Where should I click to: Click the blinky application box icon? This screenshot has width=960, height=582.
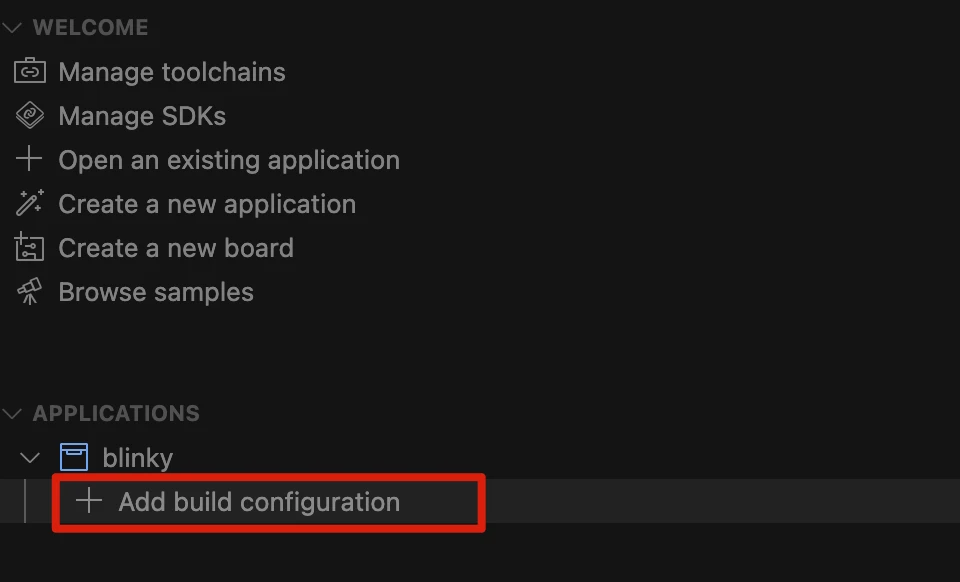coord(74,457)
